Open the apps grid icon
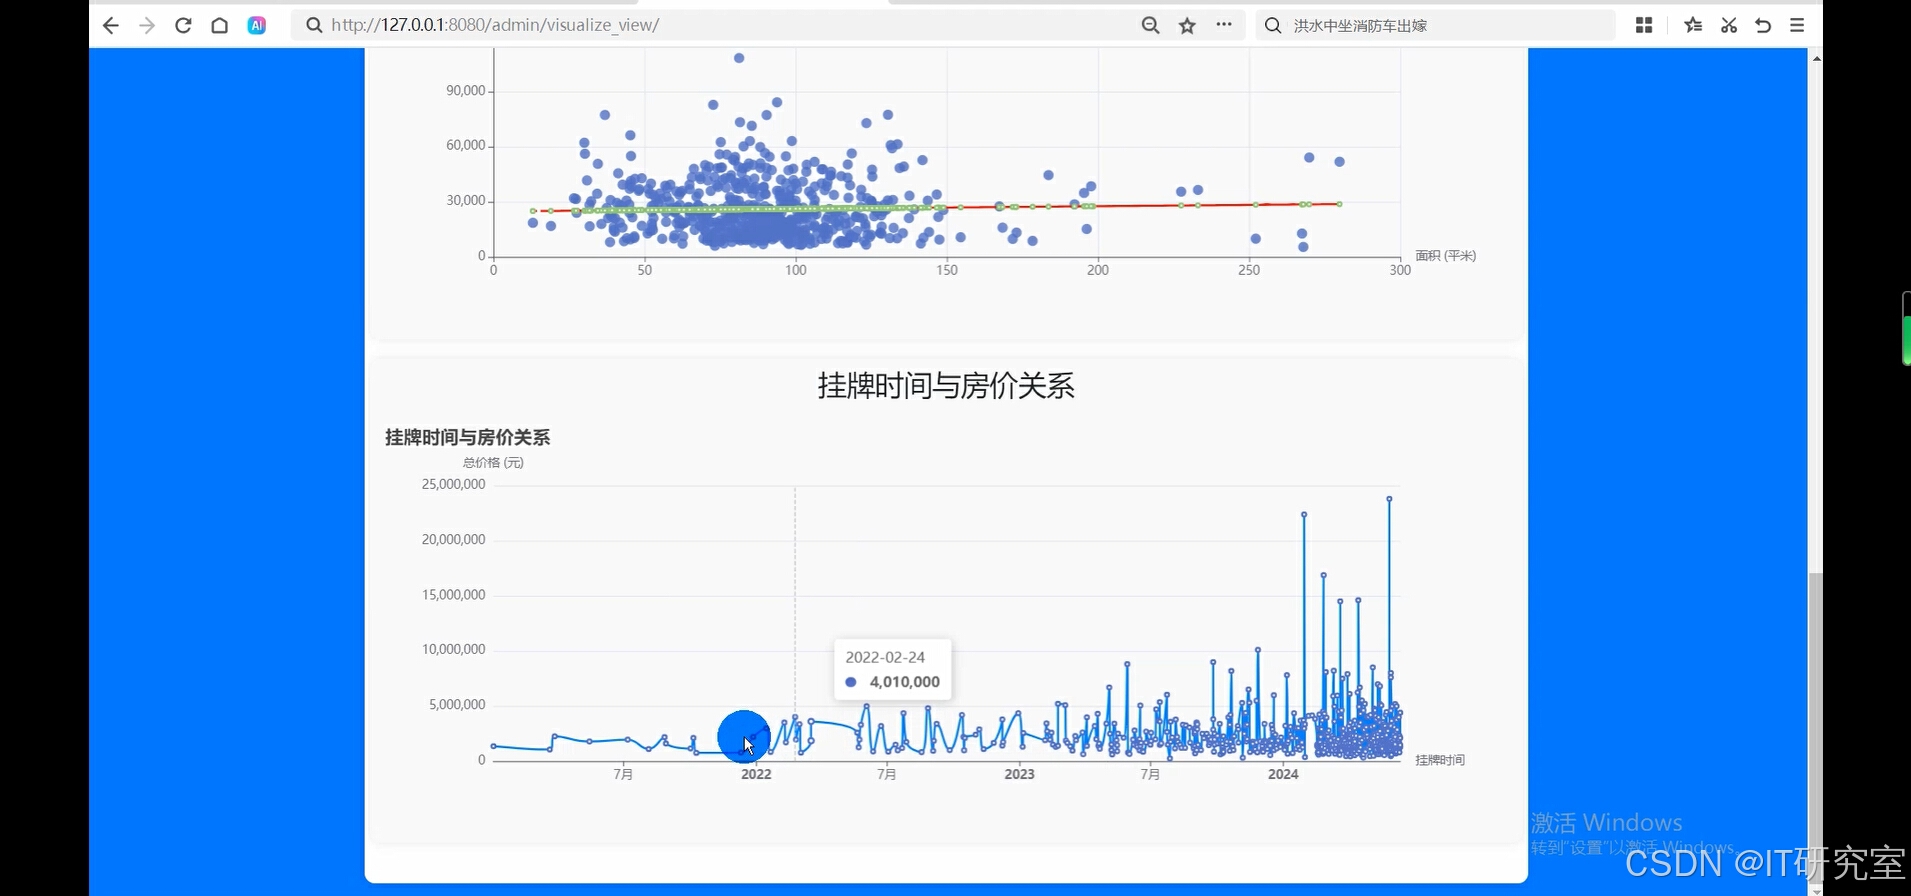 coord(1644,25)
